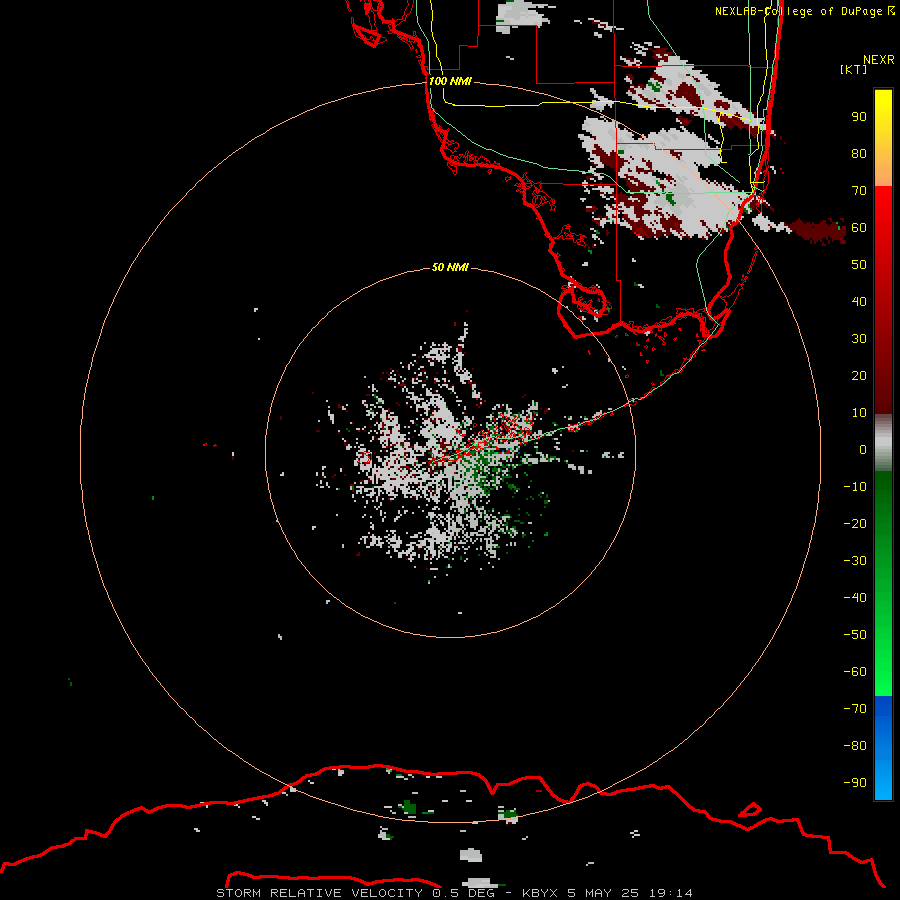Click the "[KT]" units label
The width and height of the screenshot is (900, 900).
tap(853, 69)
